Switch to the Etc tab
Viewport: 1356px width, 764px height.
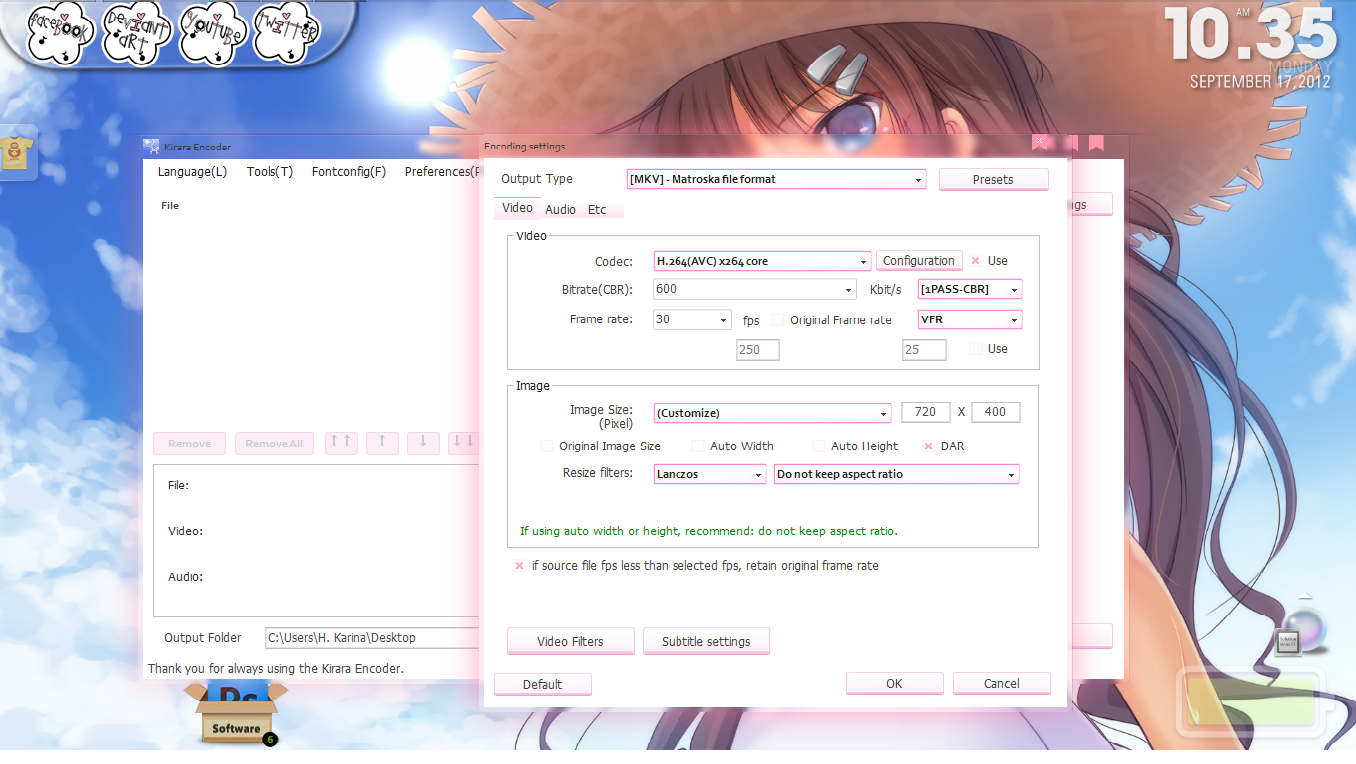pyautogui.click(x=597, y=210)
